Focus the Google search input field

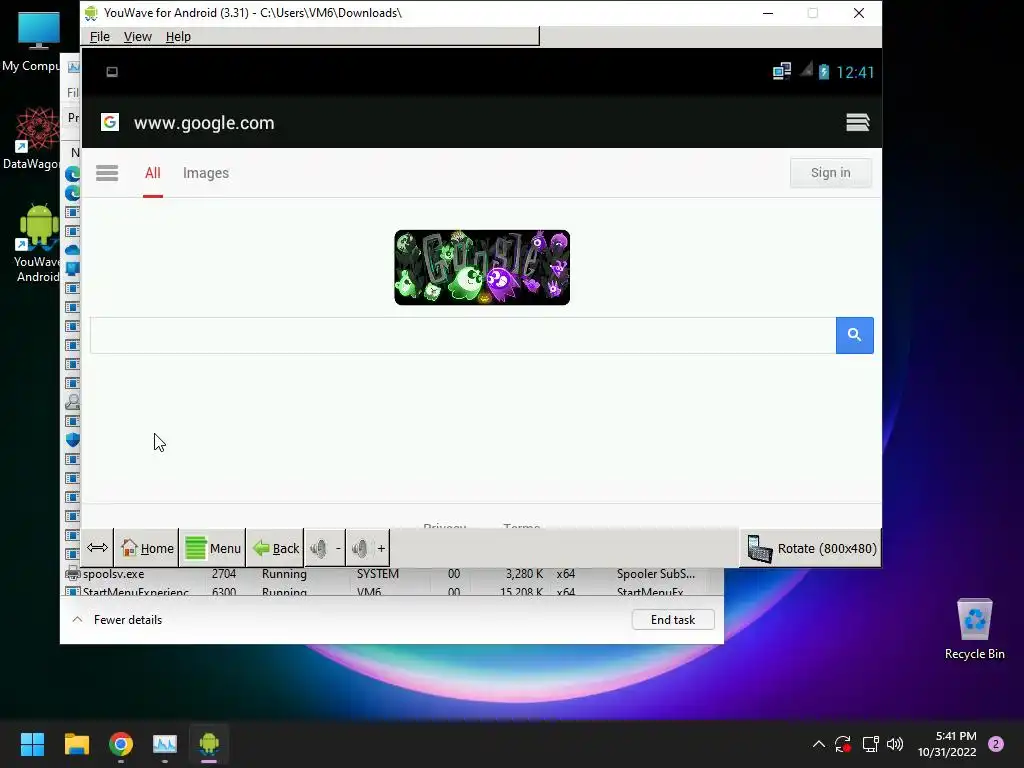point(462,335)
